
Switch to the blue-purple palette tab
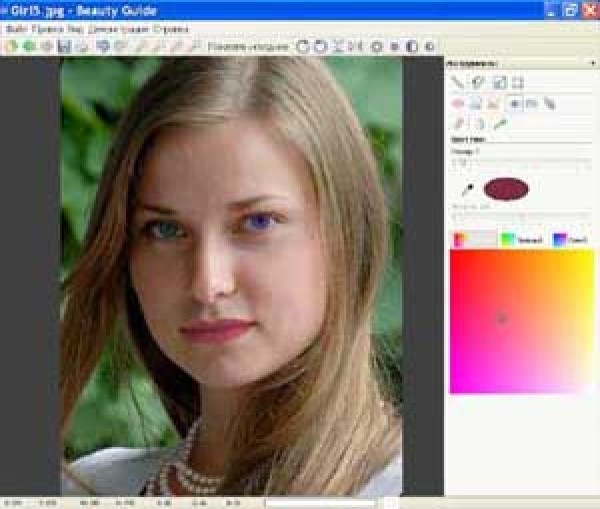570,240
